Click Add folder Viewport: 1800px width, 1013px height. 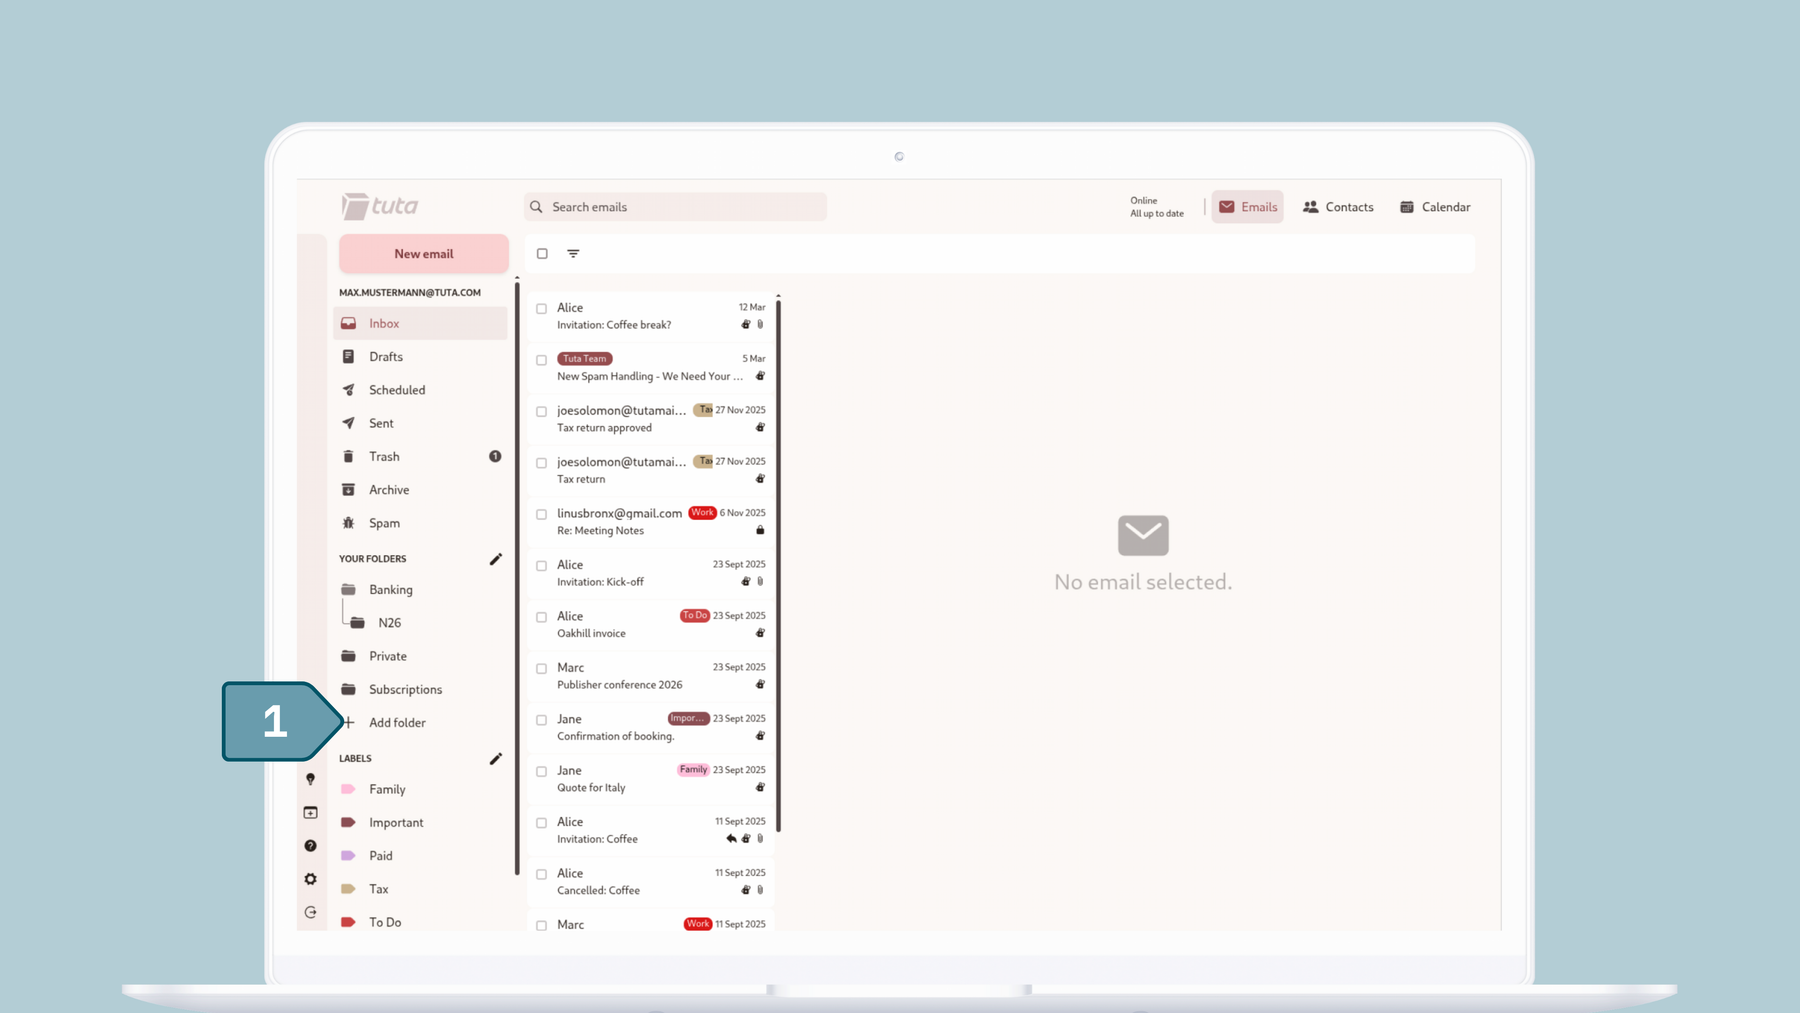coord(396,722)
